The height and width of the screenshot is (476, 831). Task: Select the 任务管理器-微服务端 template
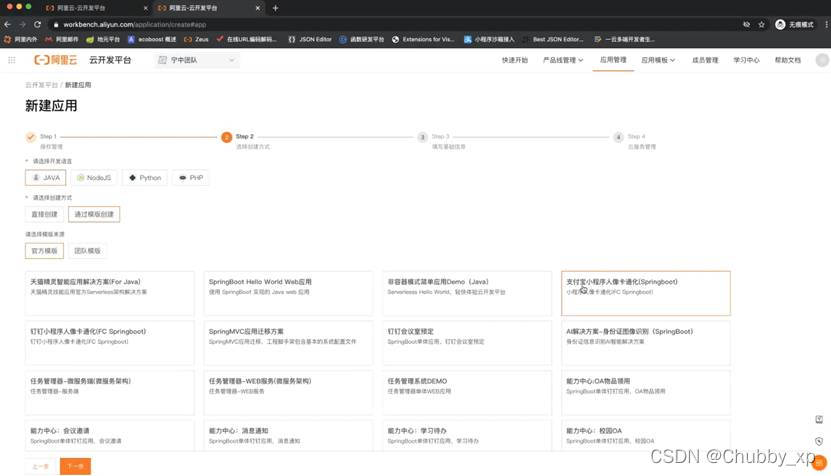pos(110,393)
